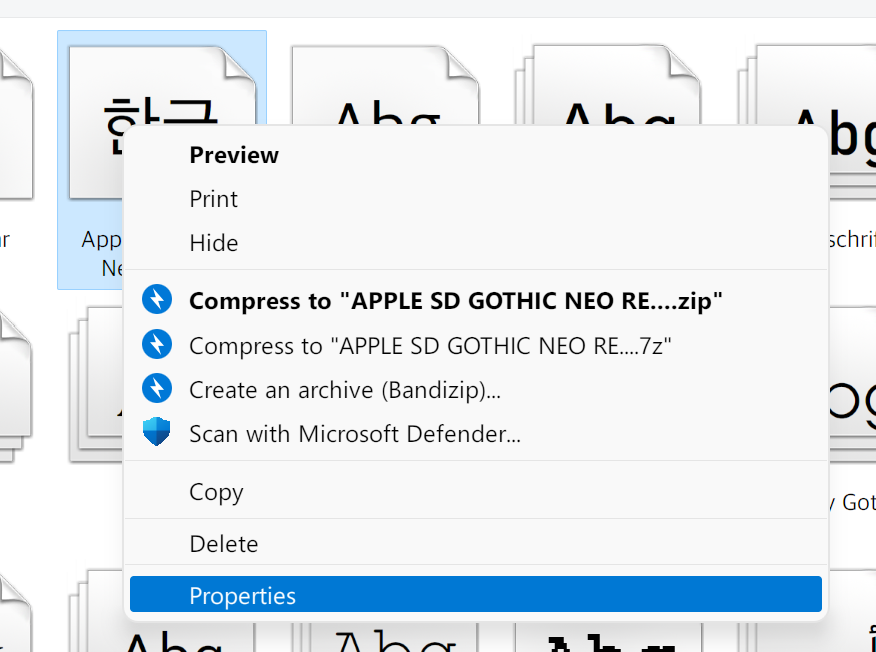Click the Bandizip icon beside the .7z compress entry

[x=157, y=345]
